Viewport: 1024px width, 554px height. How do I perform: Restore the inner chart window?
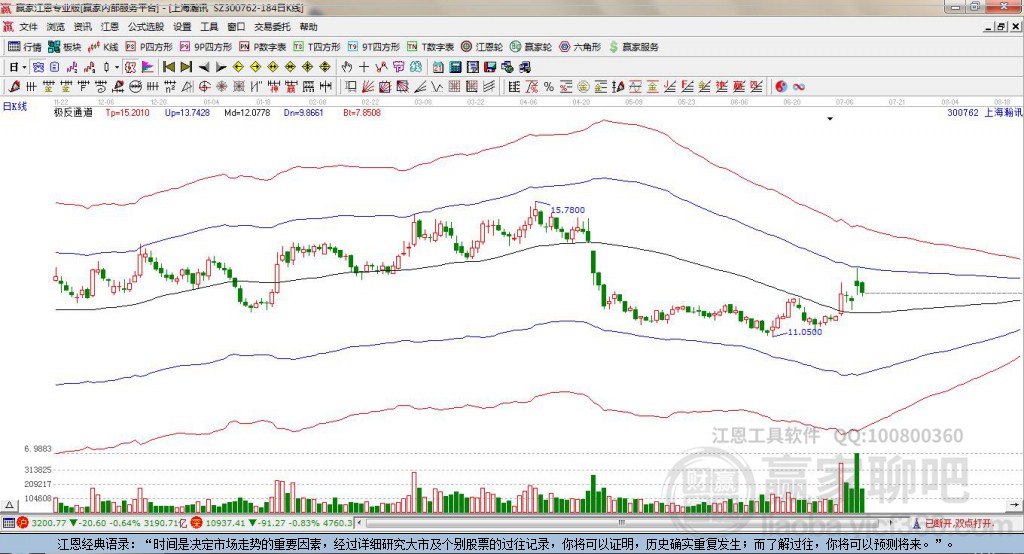coord(1002,27)
